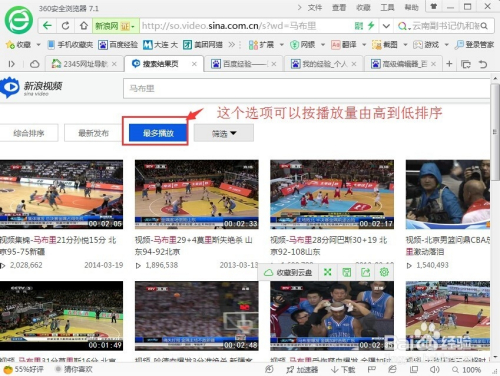Switch to the 我的经验_个人 tab
Screen dimensions: 500x376
tap(324, 64)
